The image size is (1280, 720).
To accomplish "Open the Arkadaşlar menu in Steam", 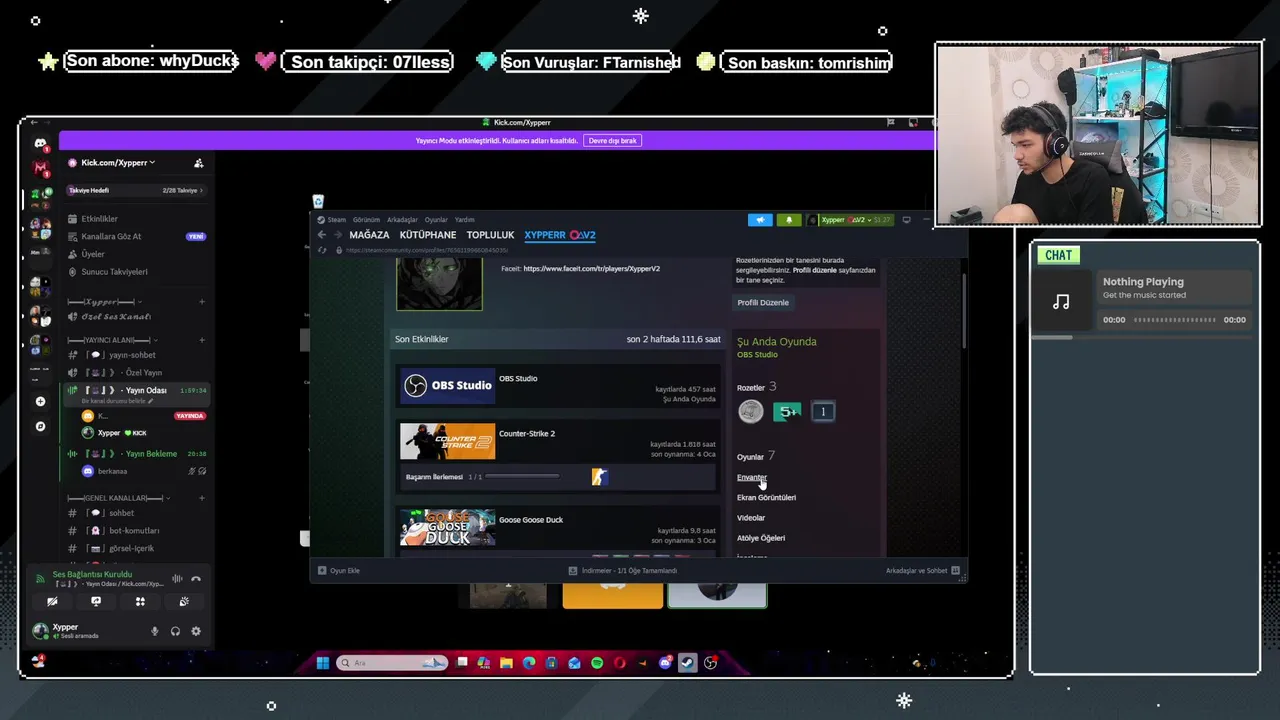I will pyautogui.click(x=402, y=220).
